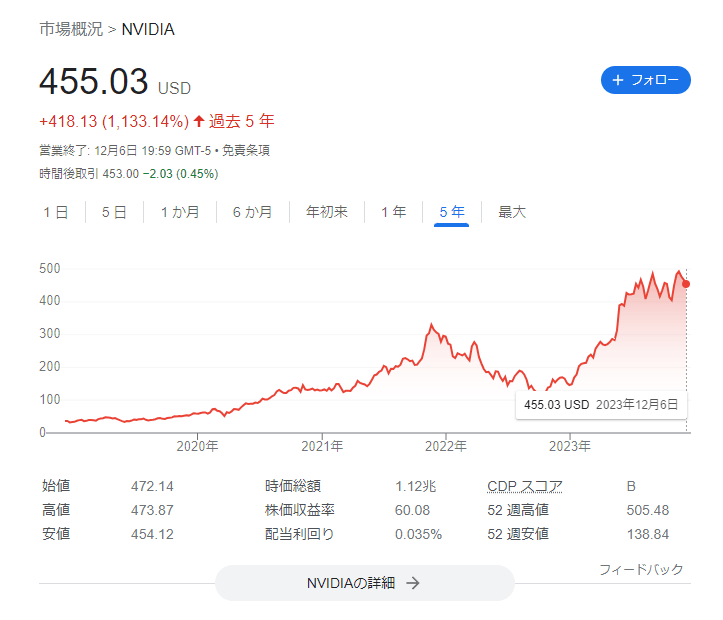Viewport: 723px width, 620px height.
Task: Click the red up arrow icon
Action: pyautogui.click(x=199, y=121)
